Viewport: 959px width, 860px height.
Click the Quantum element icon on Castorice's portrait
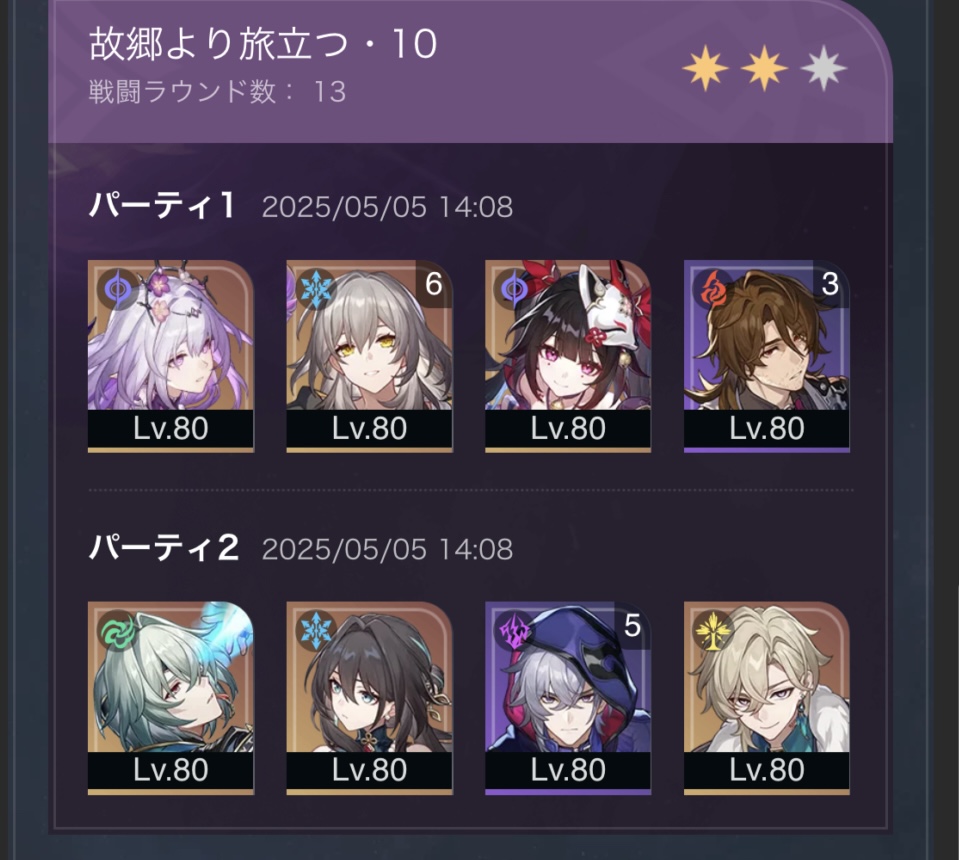tap(116, 287)
